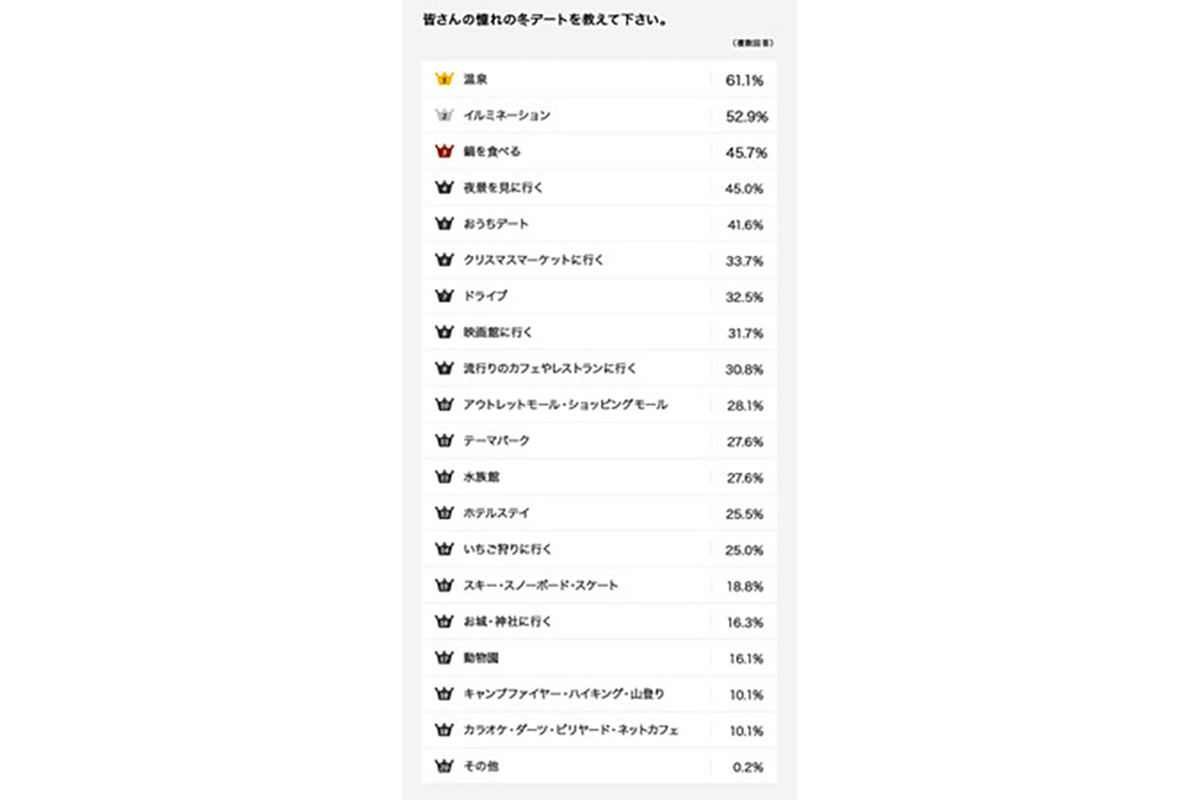
Task: Select the 映画館に行く row label
Action: (x=498, y=332)
